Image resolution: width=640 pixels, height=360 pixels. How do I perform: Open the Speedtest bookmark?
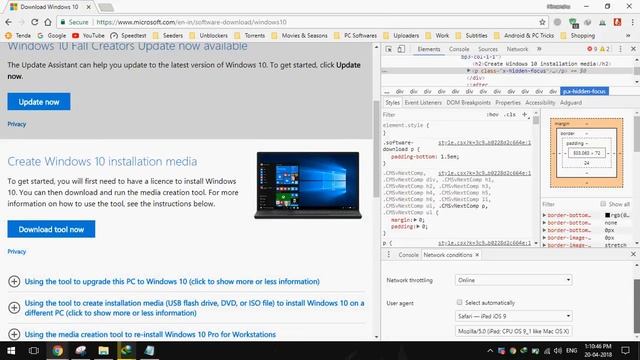[x=128, y=36]
